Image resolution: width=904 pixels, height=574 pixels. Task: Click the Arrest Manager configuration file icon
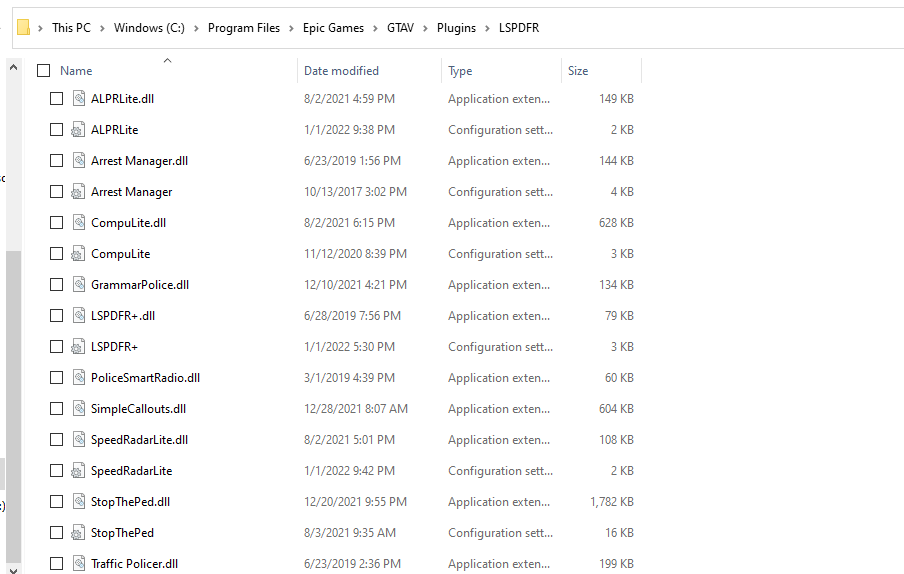pyautogui.click(x=78, y=192)
